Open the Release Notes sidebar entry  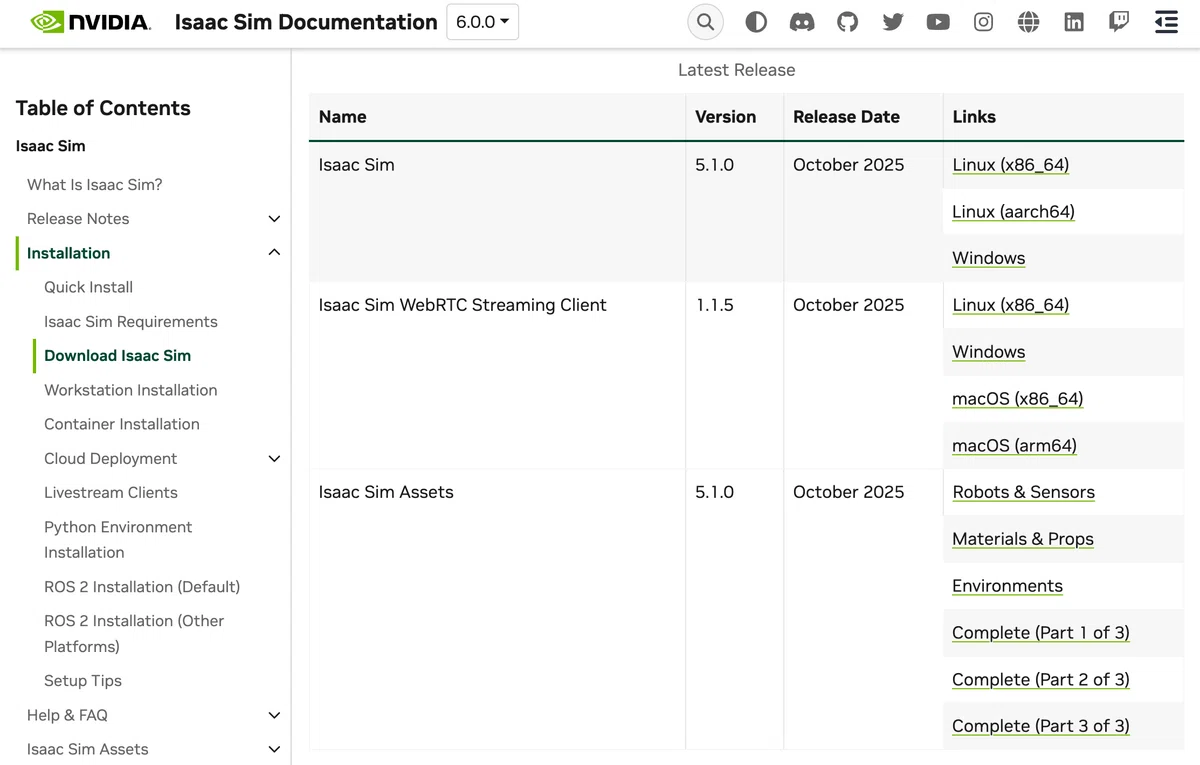pos(78,219)
